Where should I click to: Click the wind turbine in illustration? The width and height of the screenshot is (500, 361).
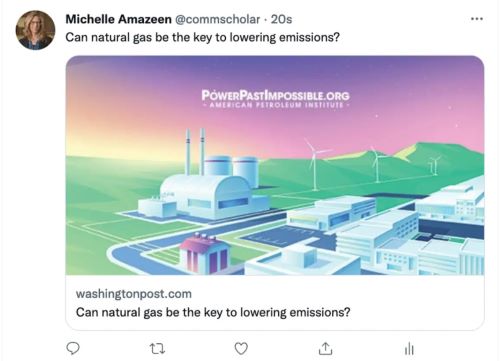tap(314, 164)
